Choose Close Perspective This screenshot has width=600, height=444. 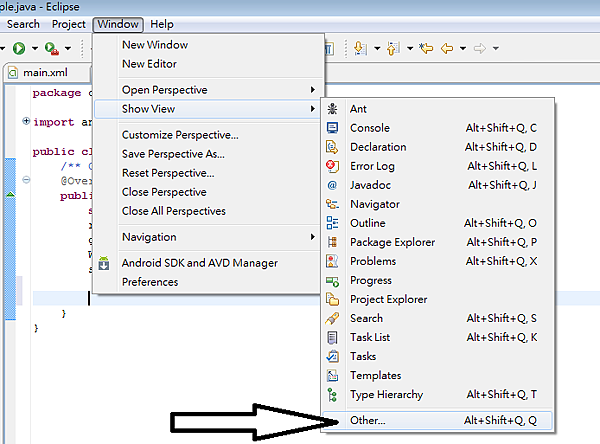click(x=209, y=192)
